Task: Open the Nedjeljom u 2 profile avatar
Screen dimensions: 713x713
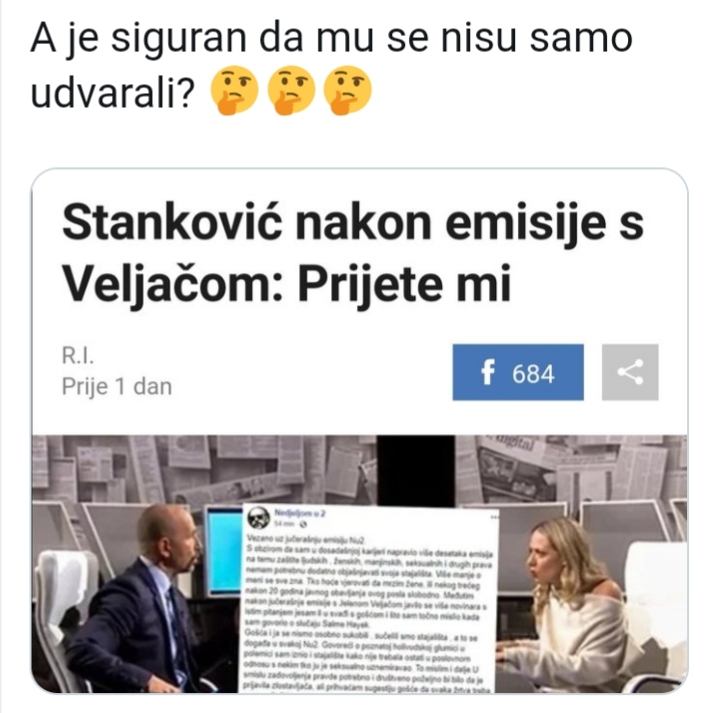Action: point(258,517)
